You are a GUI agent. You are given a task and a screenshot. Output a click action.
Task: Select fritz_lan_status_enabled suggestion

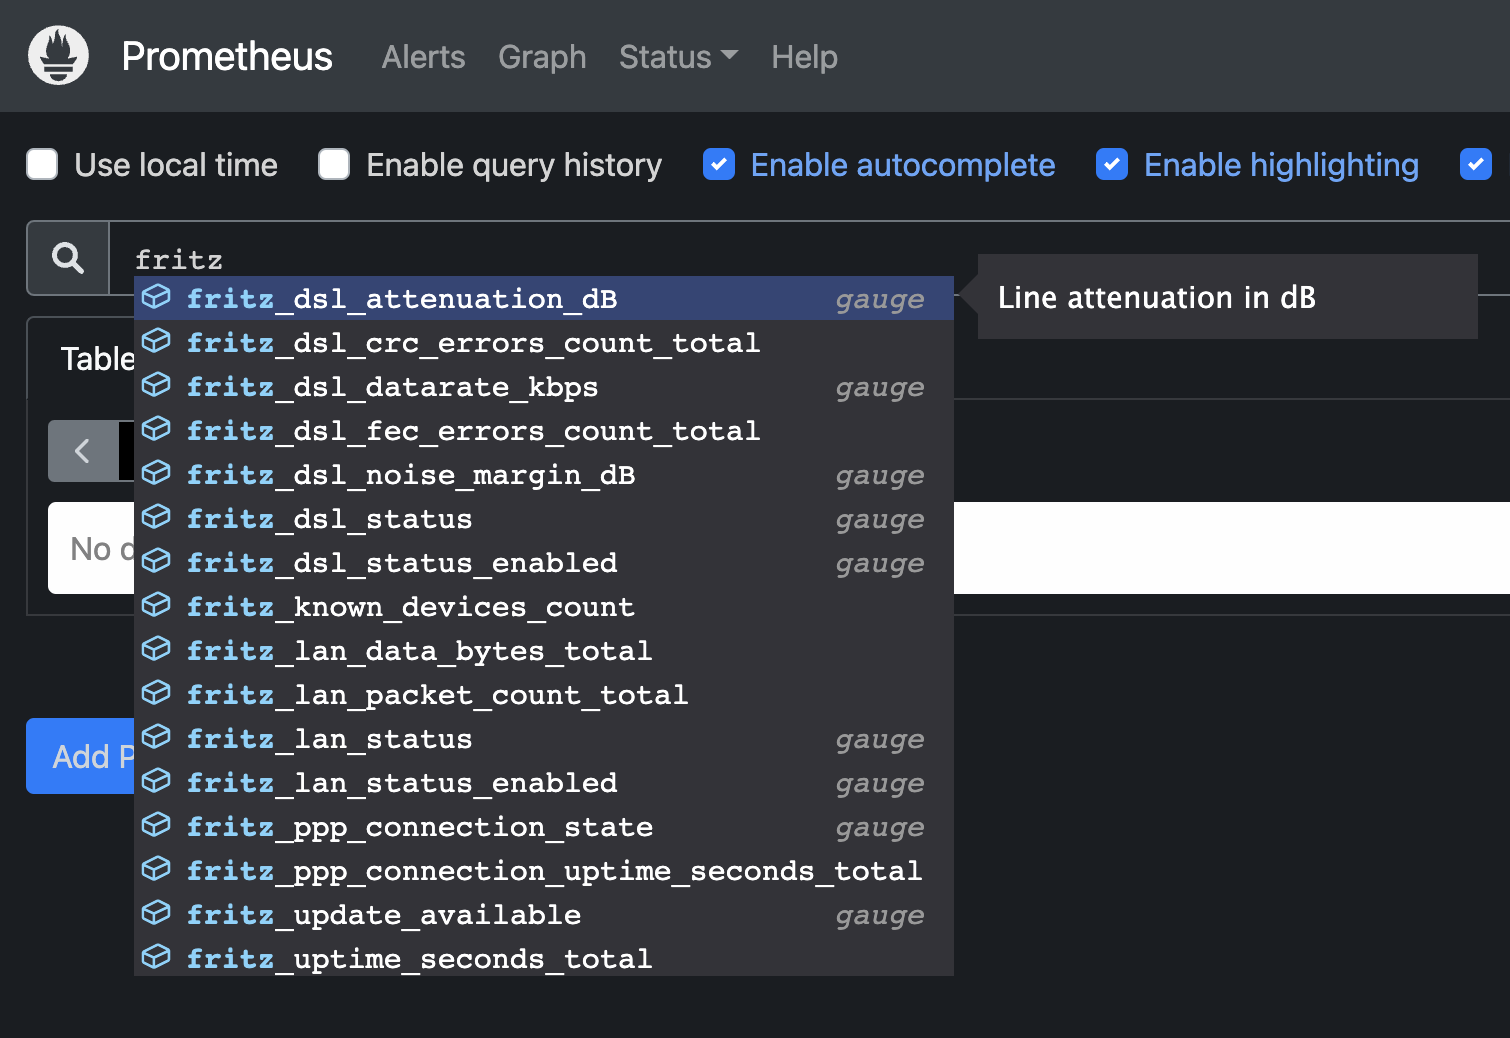(x=544, y=782)
